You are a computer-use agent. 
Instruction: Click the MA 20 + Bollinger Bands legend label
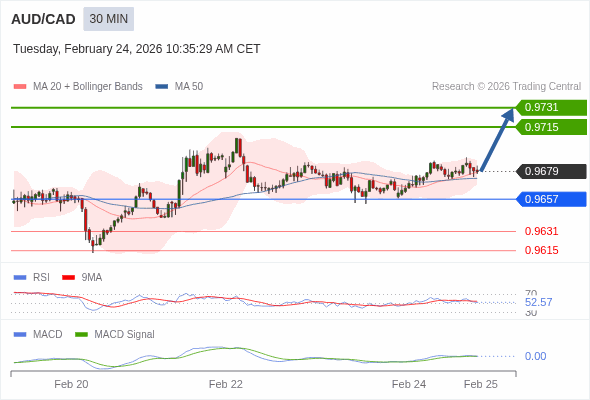click(x=88, y=87)
